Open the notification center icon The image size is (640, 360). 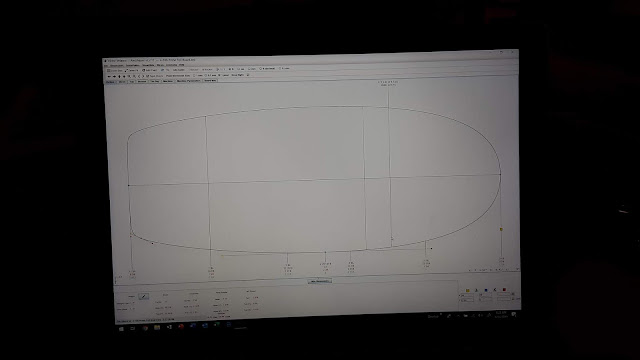pos(514,315)
